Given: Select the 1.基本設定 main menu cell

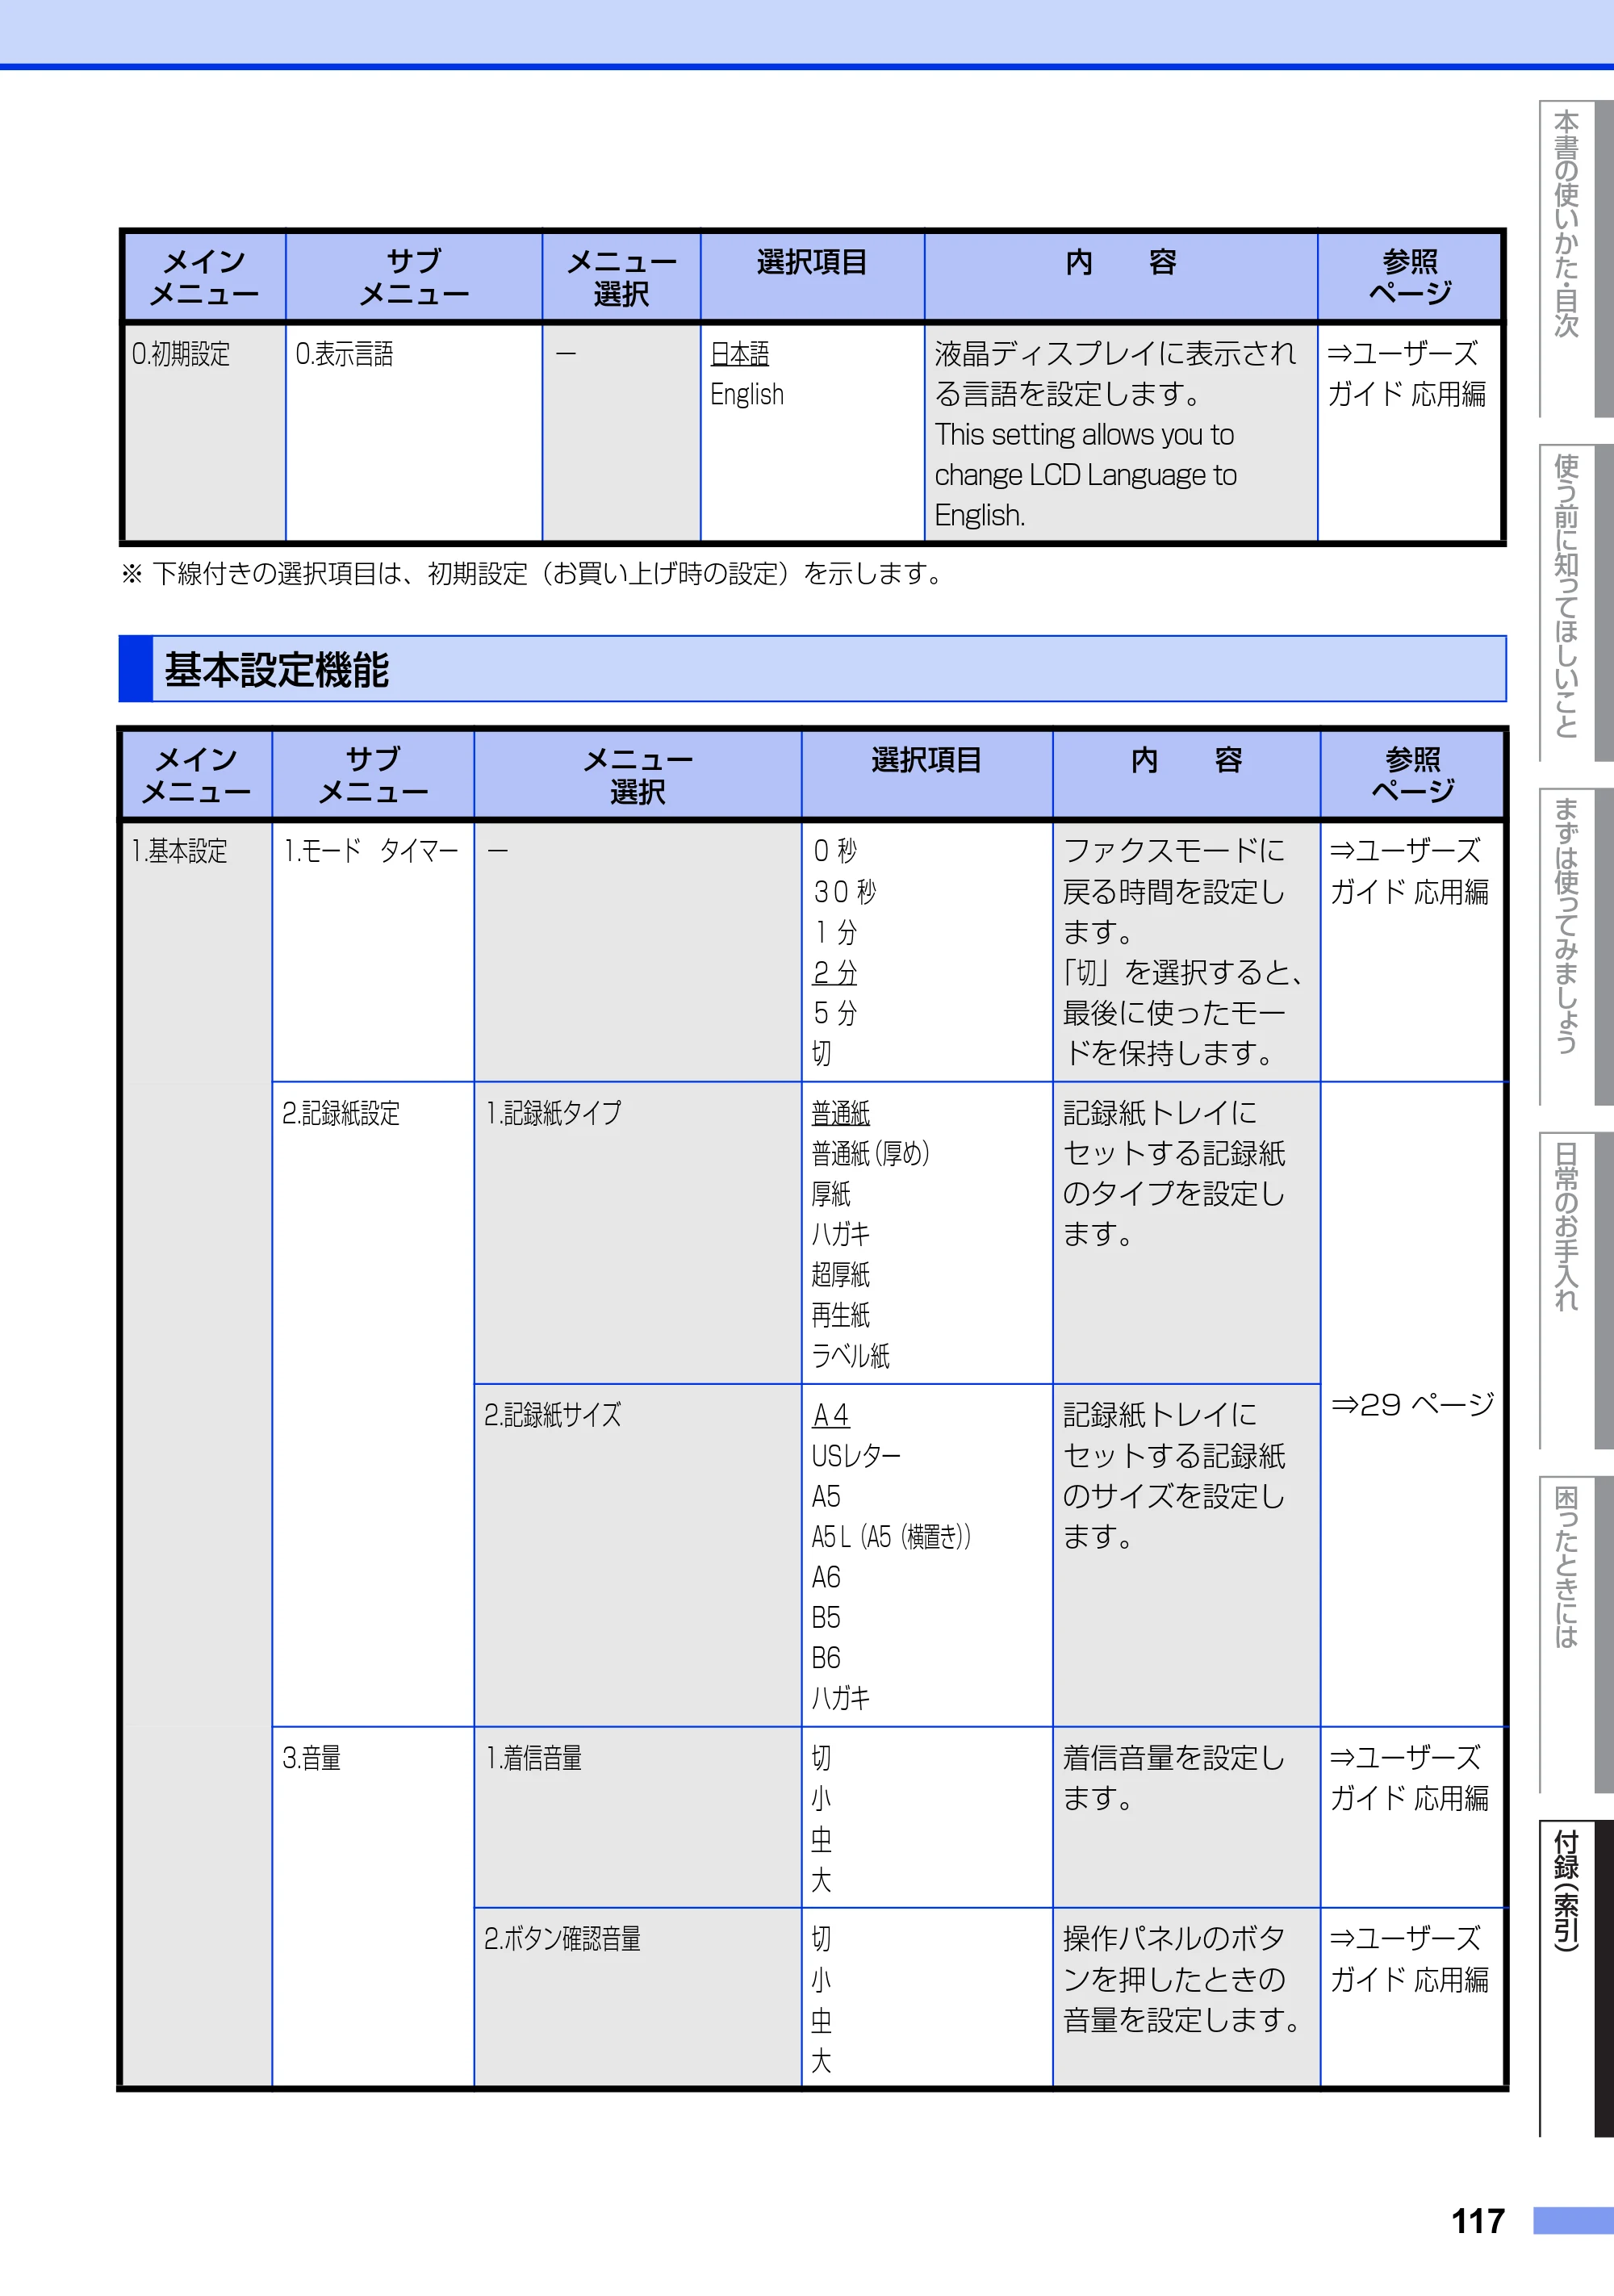Looking at the screenshot, I should pyautogui.click(x=197, y=1454).
